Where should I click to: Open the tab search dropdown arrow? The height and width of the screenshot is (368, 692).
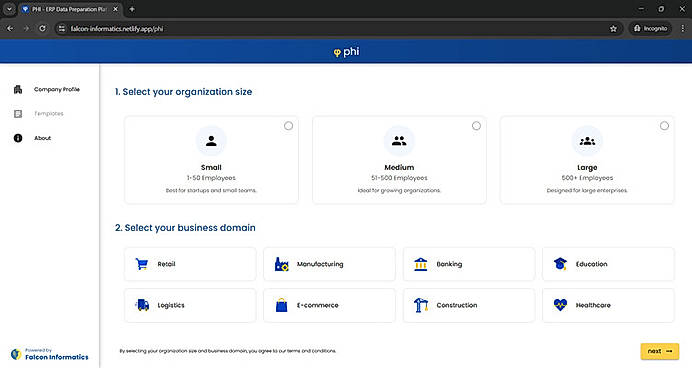pyautogui.click(x=9, y=9)
